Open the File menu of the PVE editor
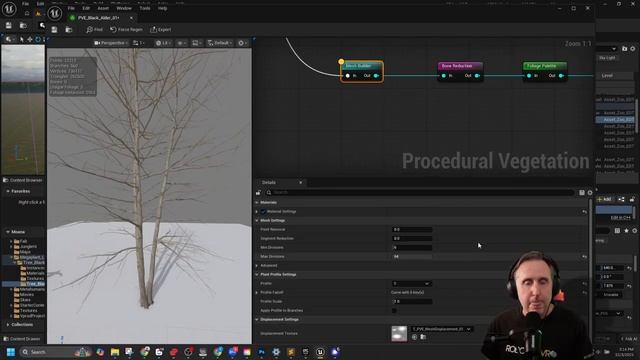This screenshot has height=360, width=640. 71,8
